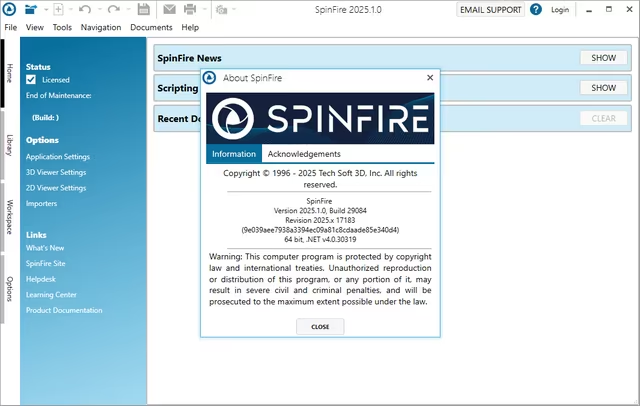Click the email envelope icon

tap(169, 9)
